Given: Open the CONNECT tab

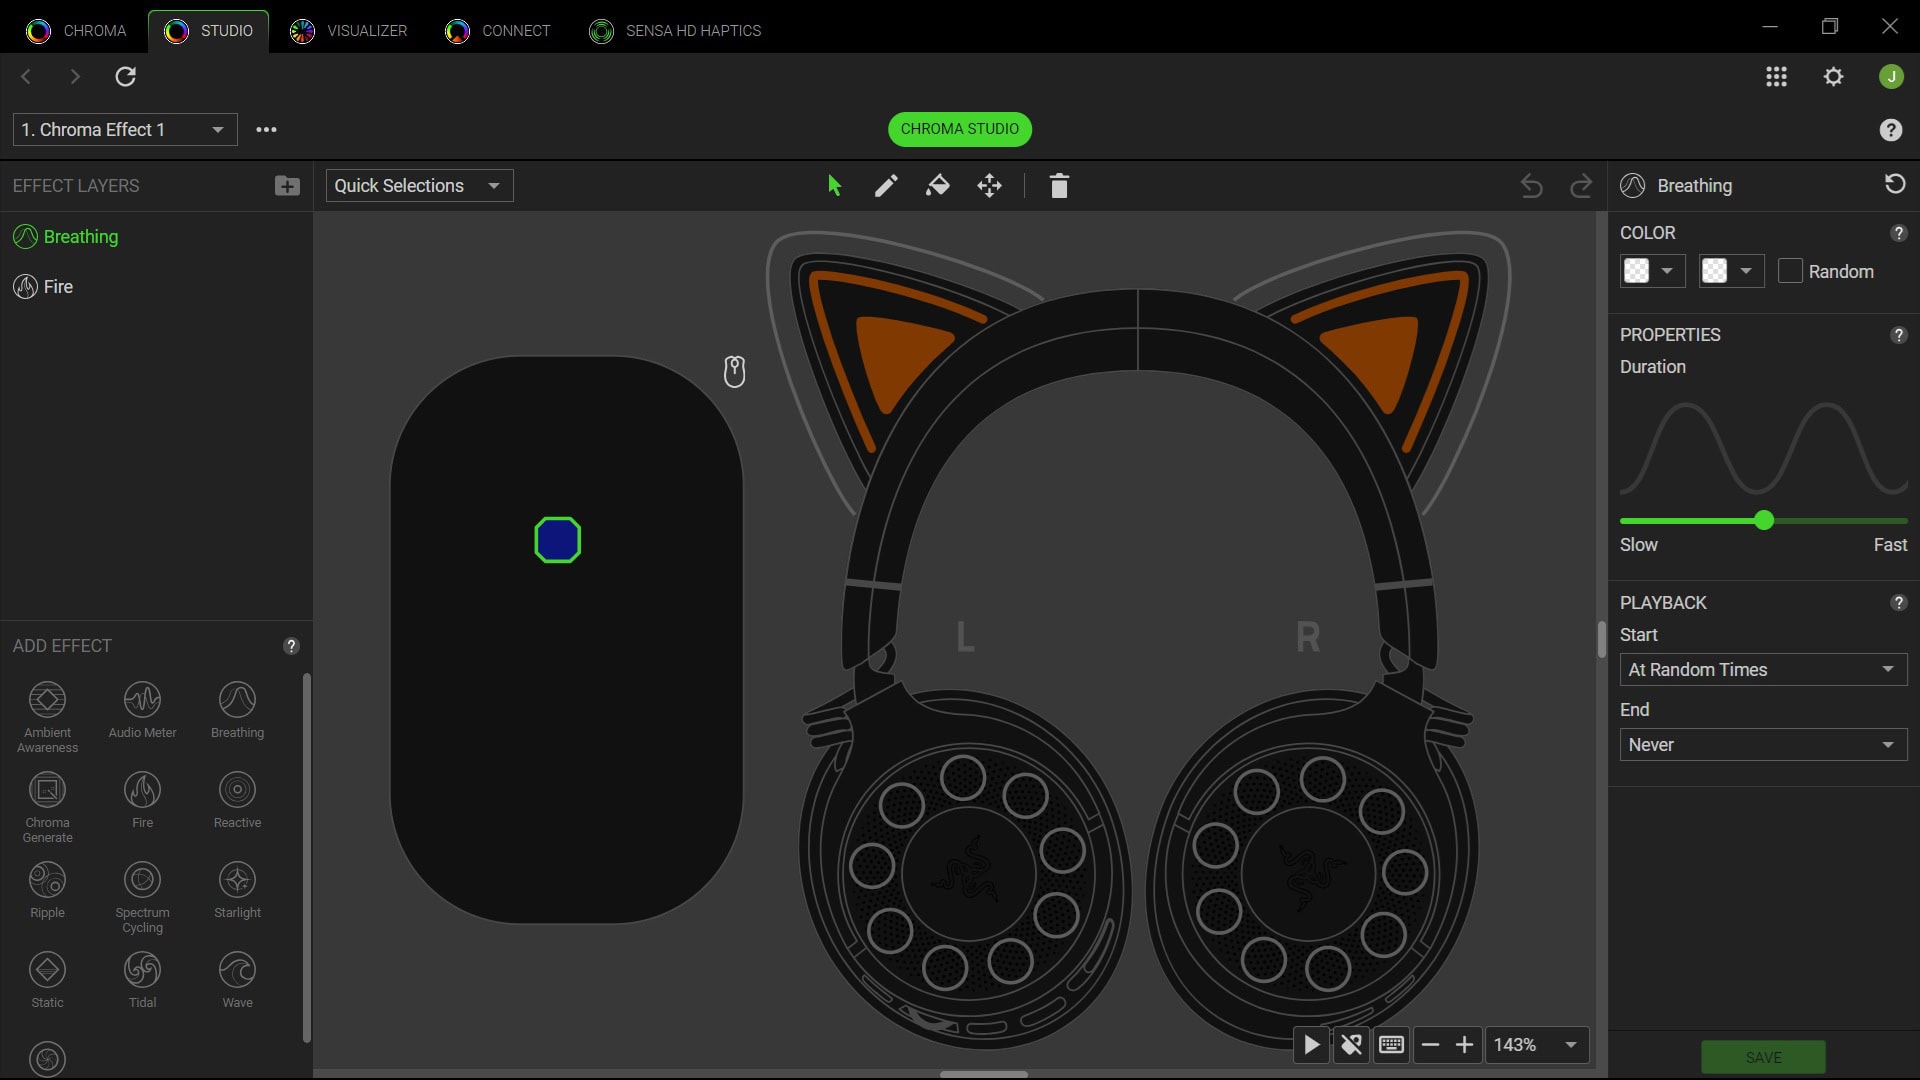Looking at the screenshot, I should [497, 30].
